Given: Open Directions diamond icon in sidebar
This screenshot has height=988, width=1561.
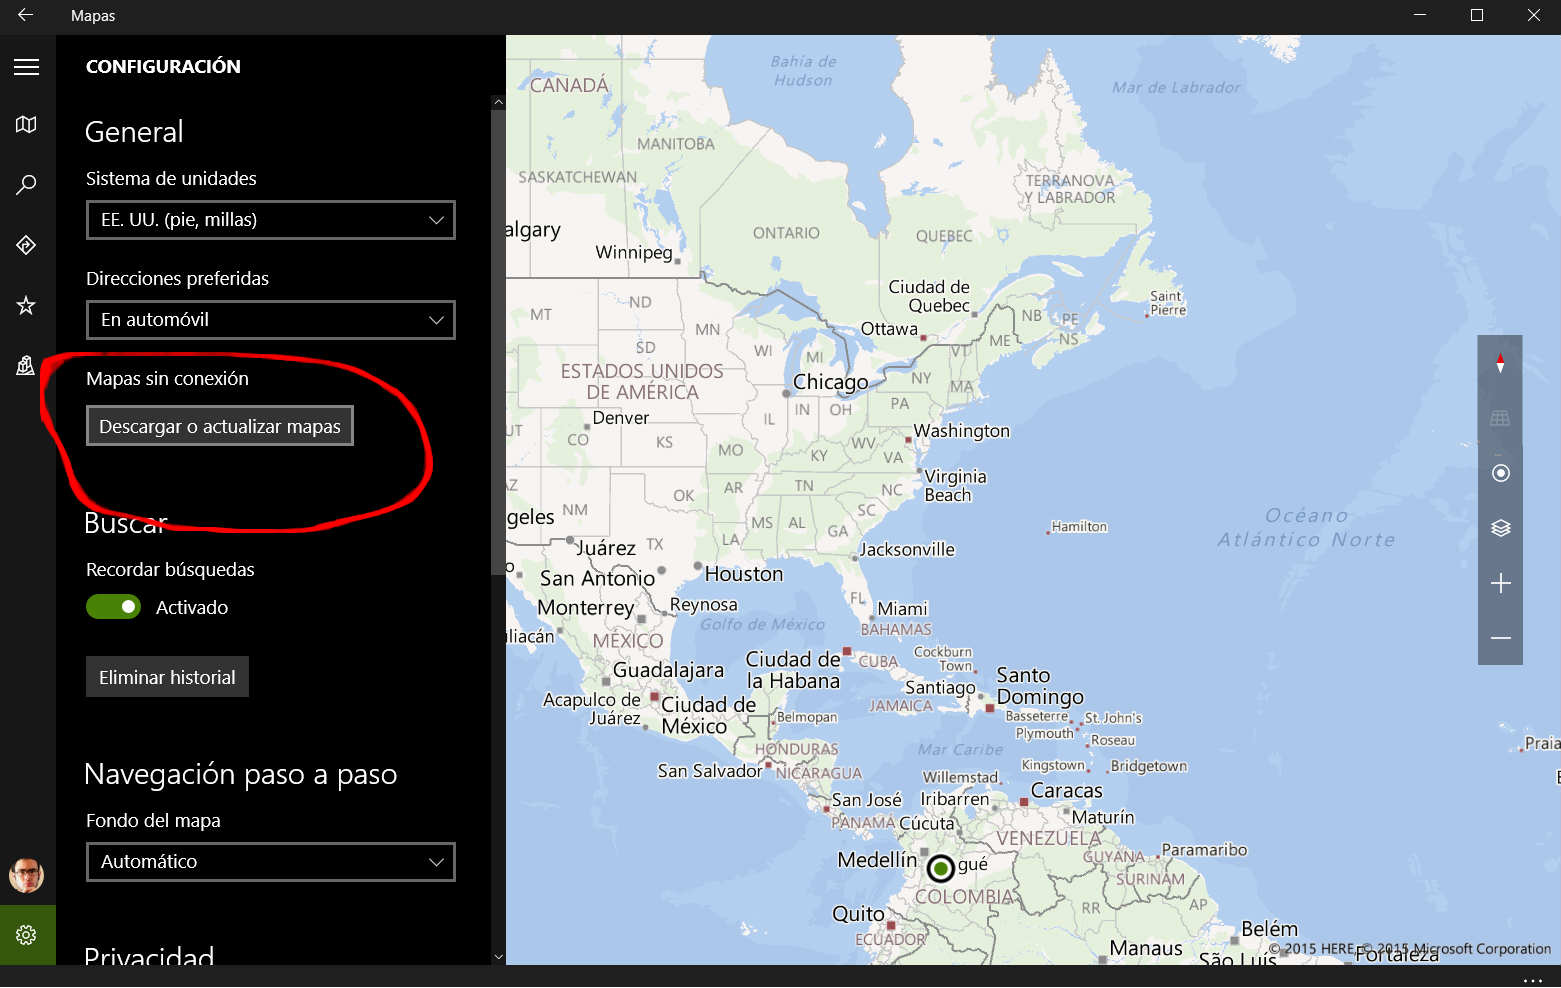Looking at the screenshot, I should click(x=27, y=245).
